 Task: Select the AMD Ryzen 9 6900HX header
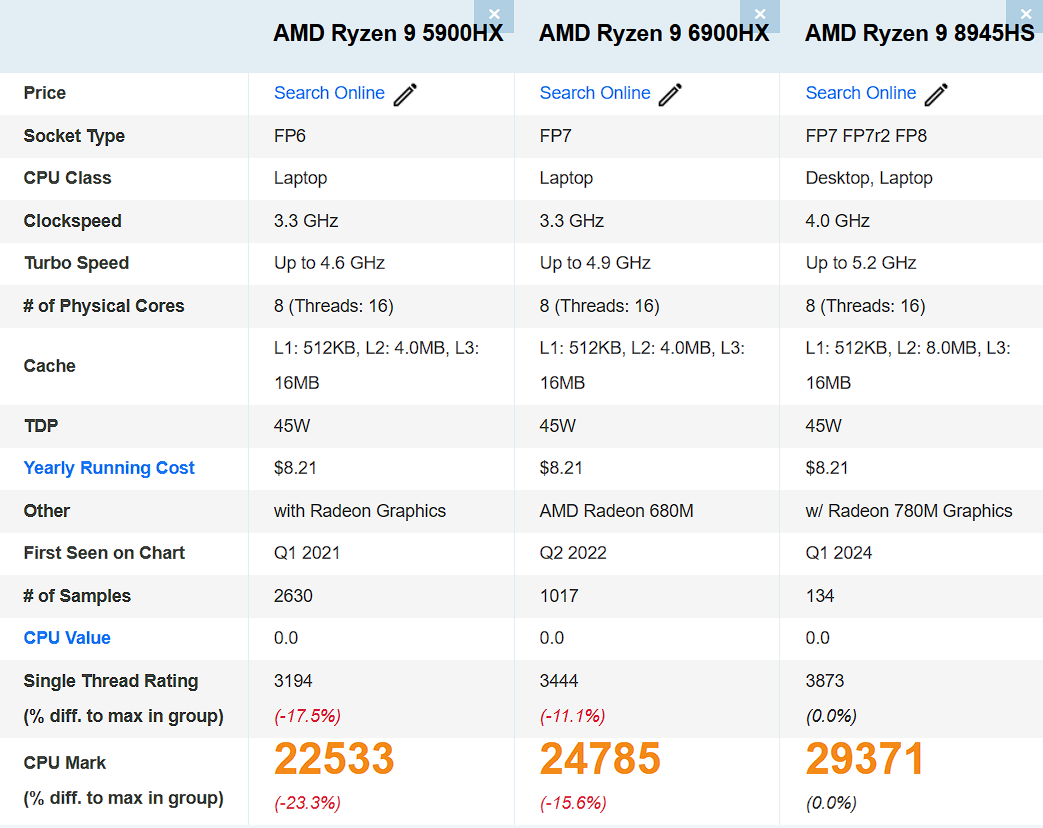654,33
